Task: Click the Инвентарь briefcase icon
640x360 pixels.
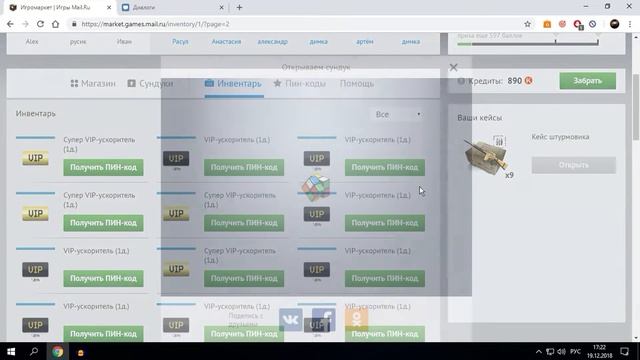Action: (x=209, y=83)
